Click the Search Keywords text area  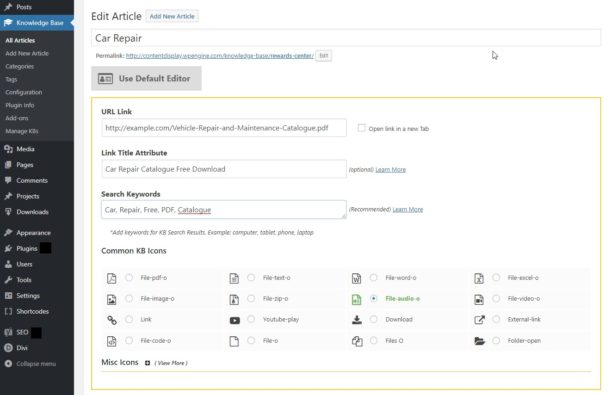tap(224, 210)
